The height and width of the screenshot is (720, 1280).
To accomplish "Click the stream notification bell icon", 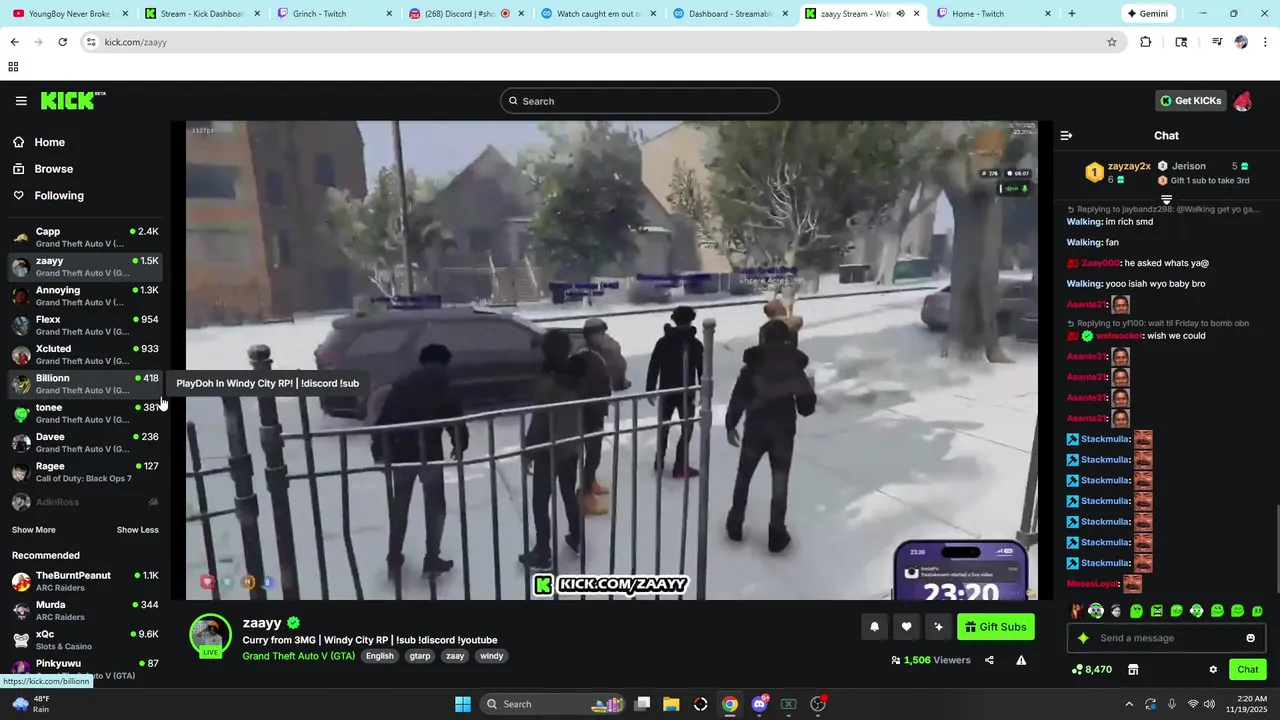I will (874, 627).
